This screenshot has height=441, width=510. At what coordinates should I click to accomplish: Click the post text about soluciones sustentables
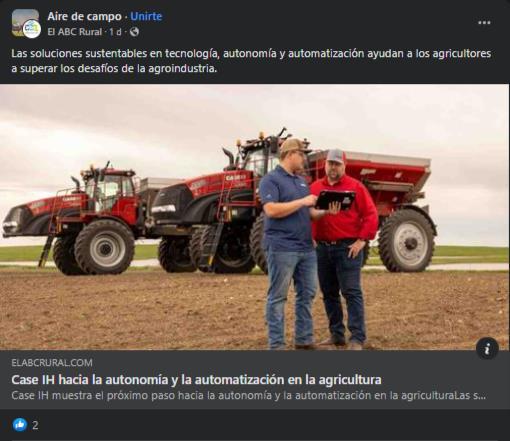(251, 61)
